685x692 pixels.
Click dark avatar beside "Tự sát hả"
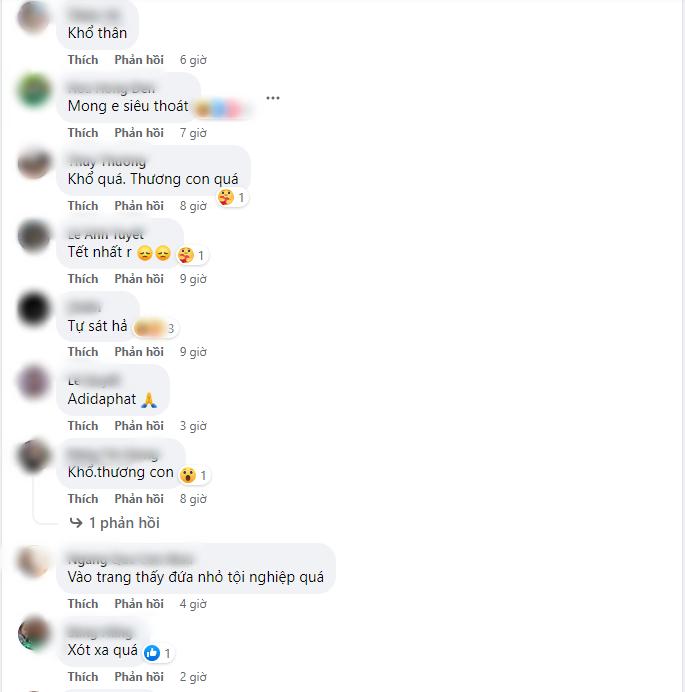[34, 309]
